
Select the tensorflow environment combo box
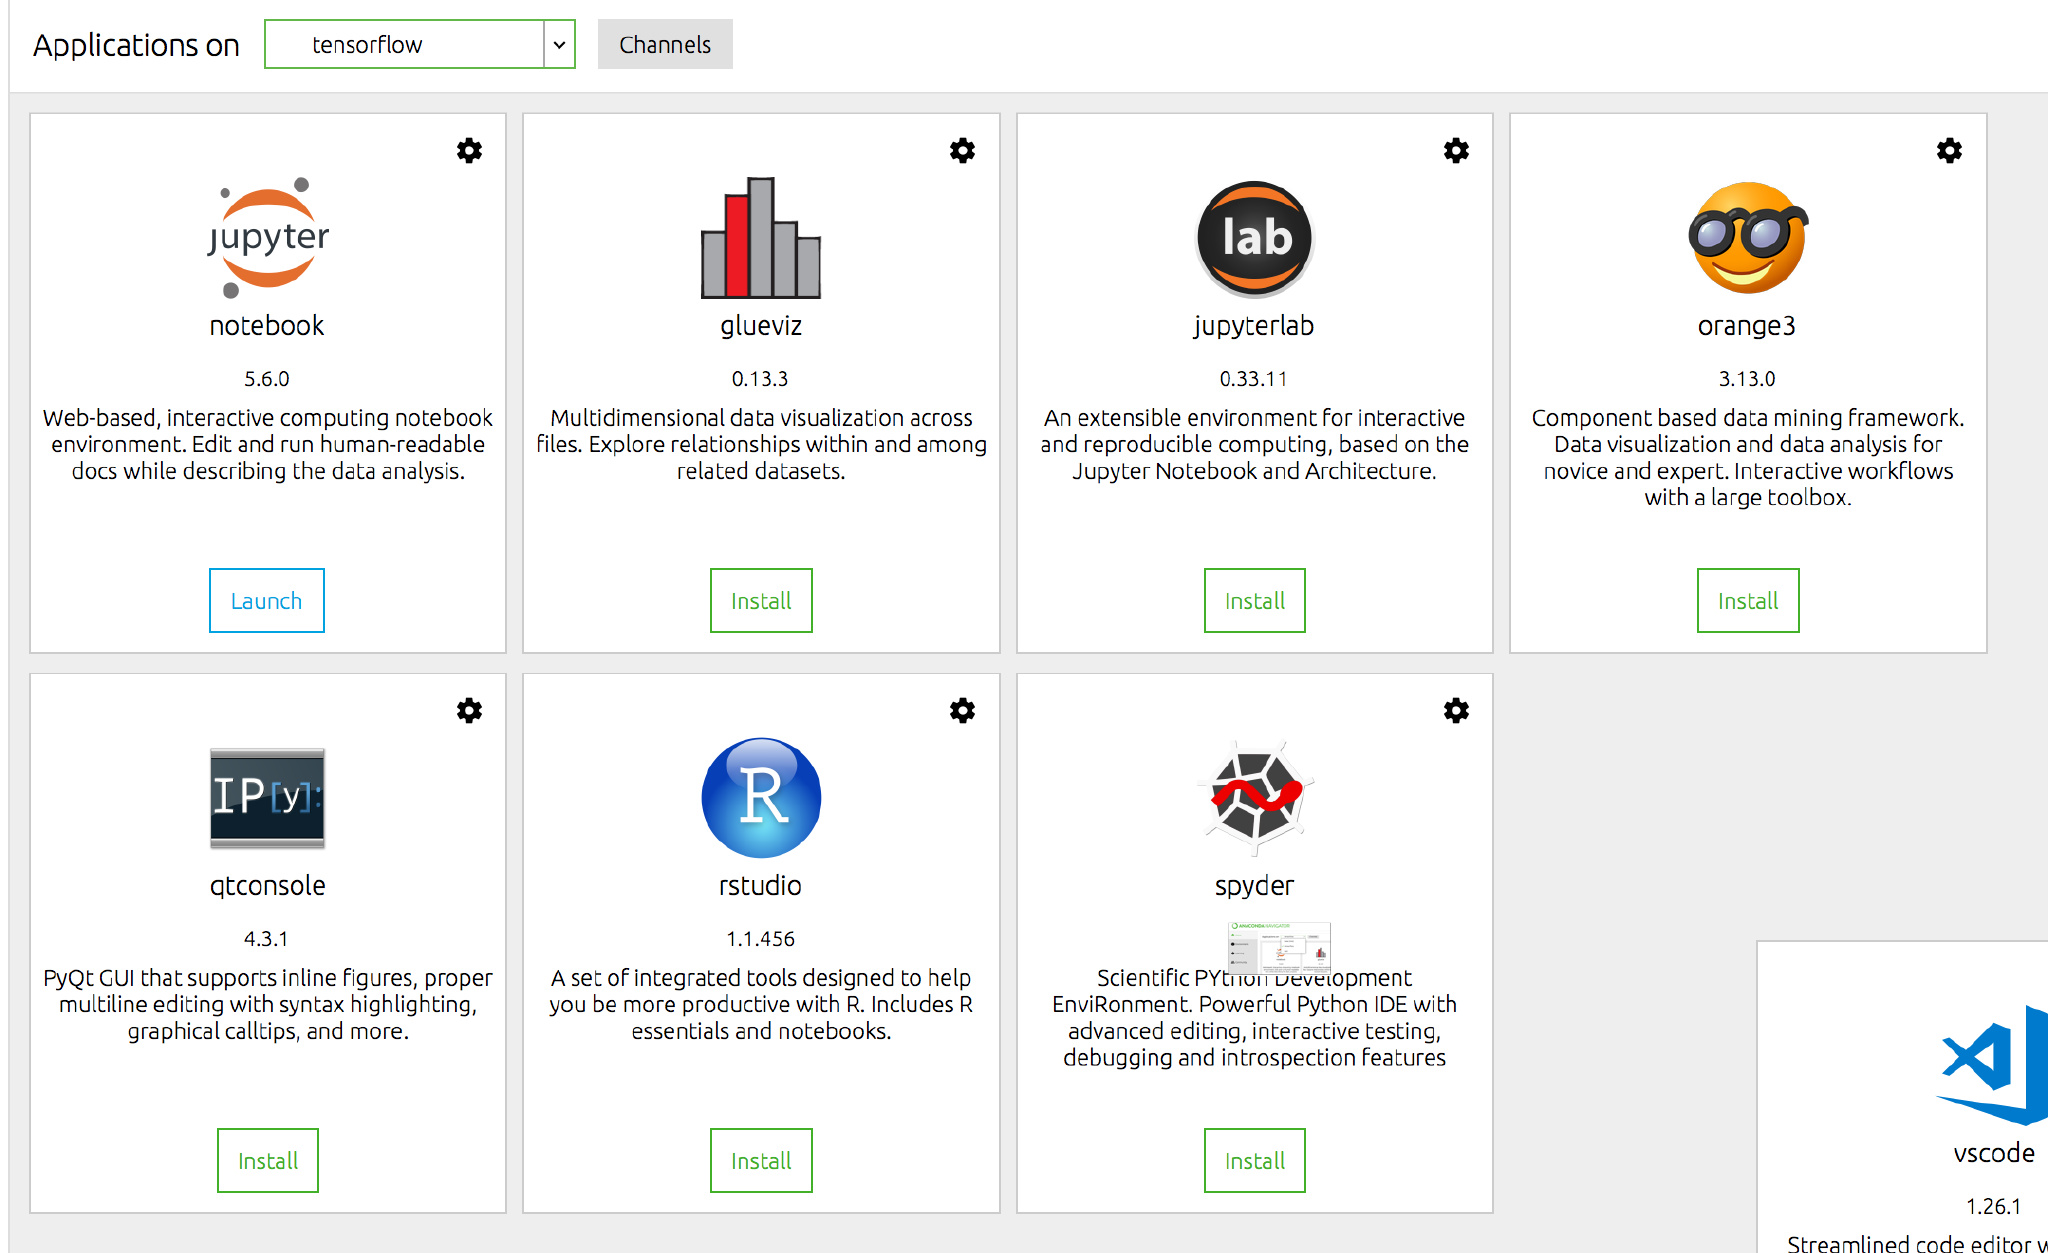pos(405,45)
